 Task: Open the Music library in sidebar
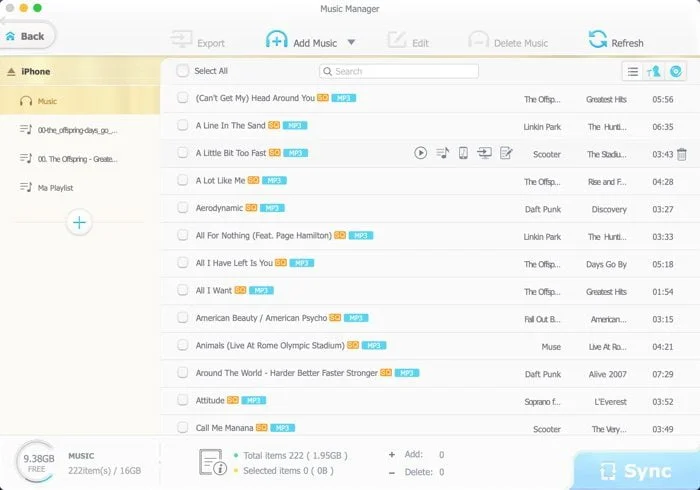[80, 101]
